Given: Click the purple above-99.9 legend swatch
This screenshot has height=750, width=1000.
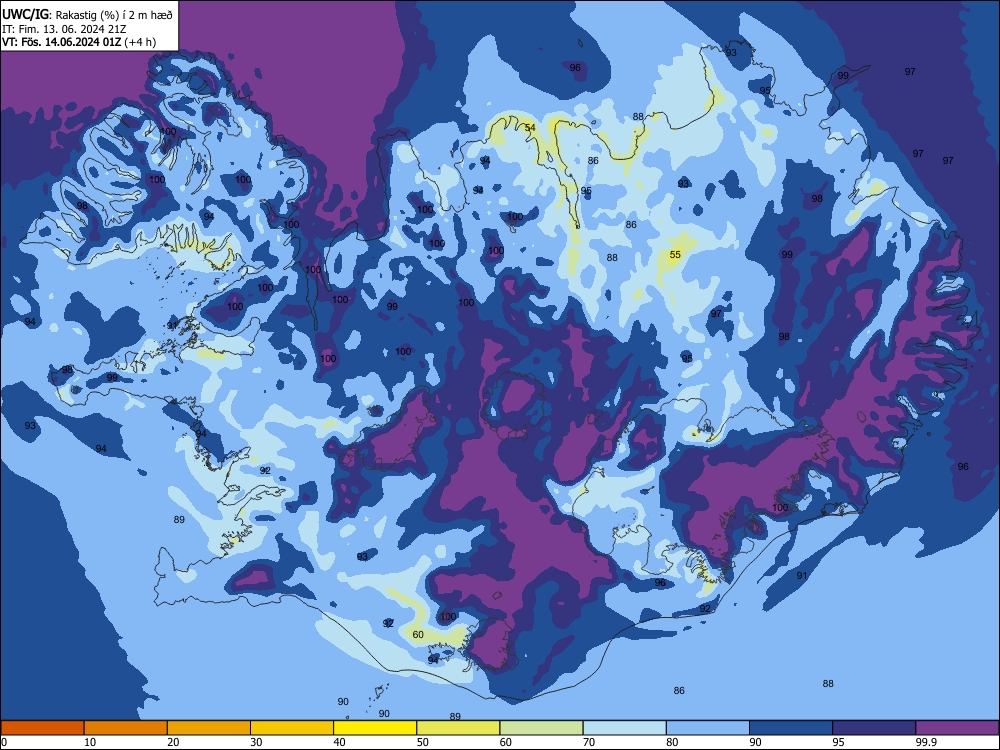Looking at the screenshot, I should [957, 728].
